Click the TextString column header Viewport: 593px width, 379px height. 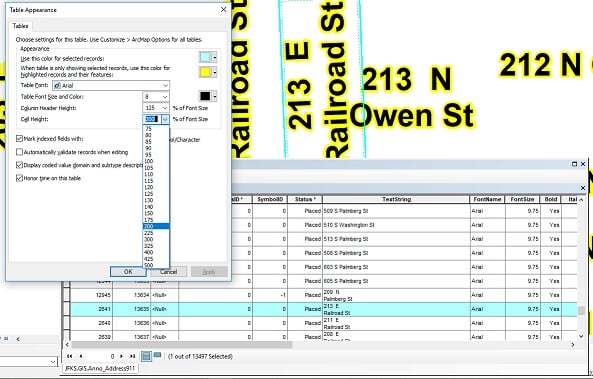tap(396, 199)
